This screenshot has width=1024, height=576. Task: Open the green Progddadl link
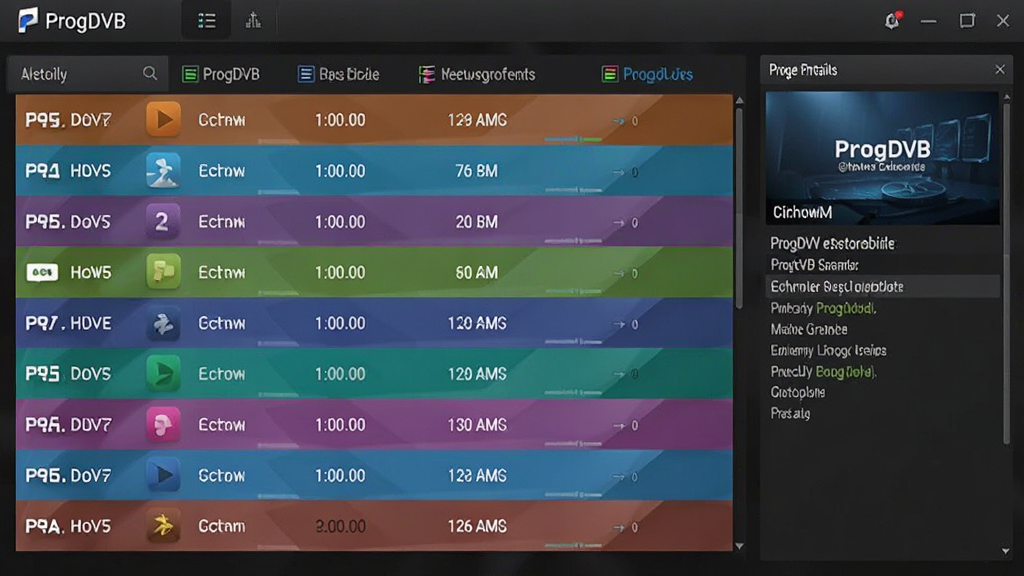[x=846, y=308]
